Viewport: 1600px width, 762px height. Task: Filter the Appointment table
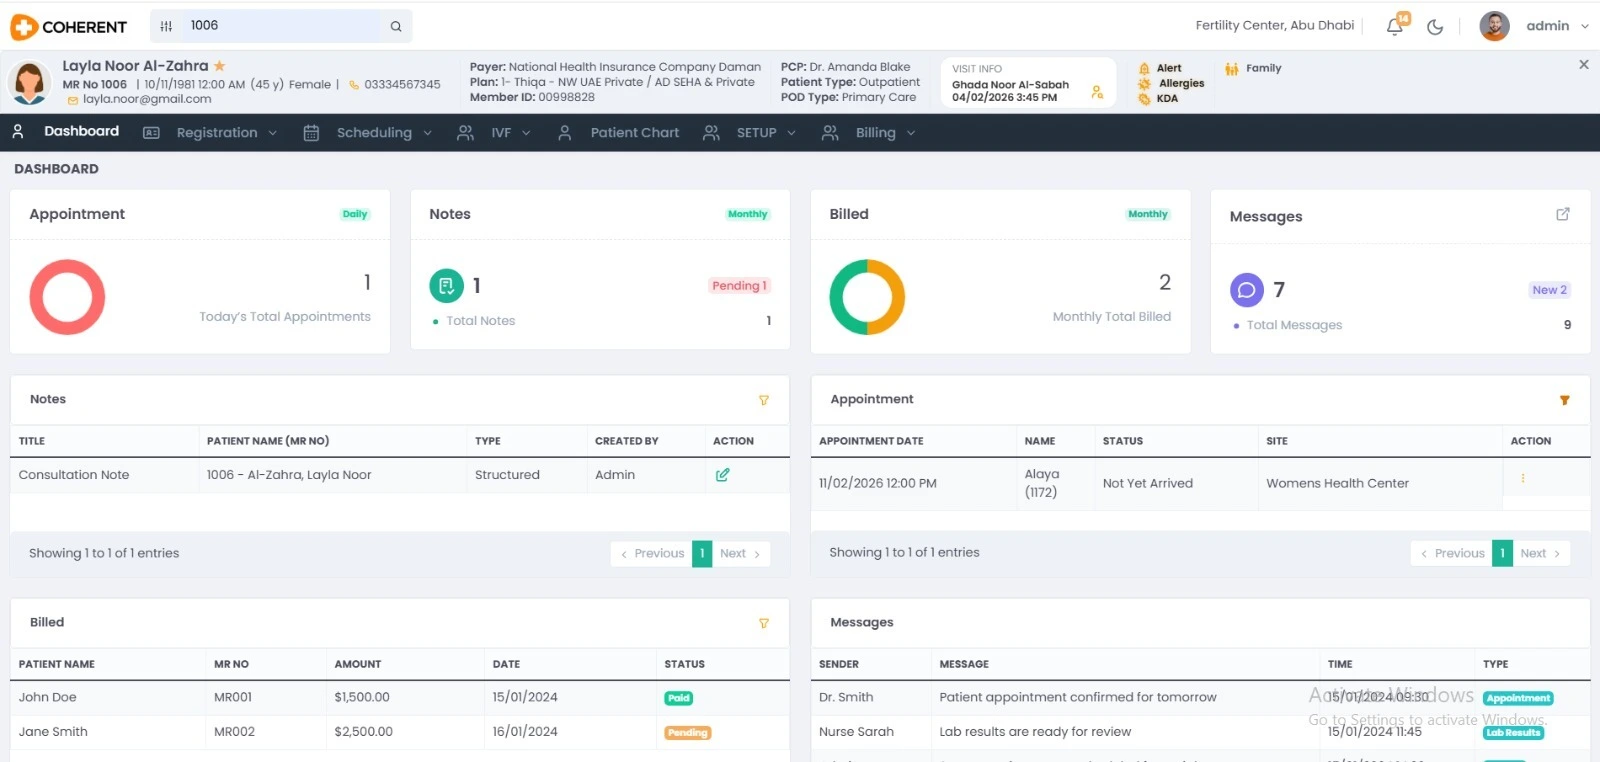point(1564,400)
